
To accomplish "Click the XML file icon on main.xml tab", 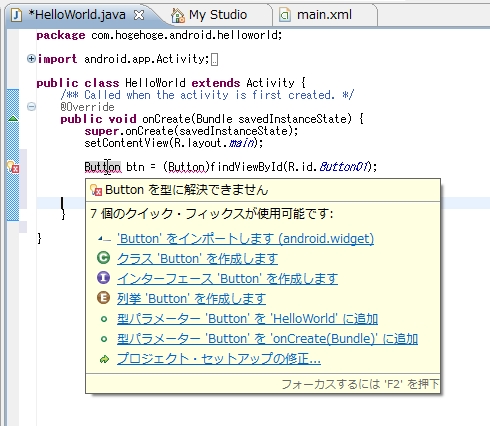I will 285,15.
